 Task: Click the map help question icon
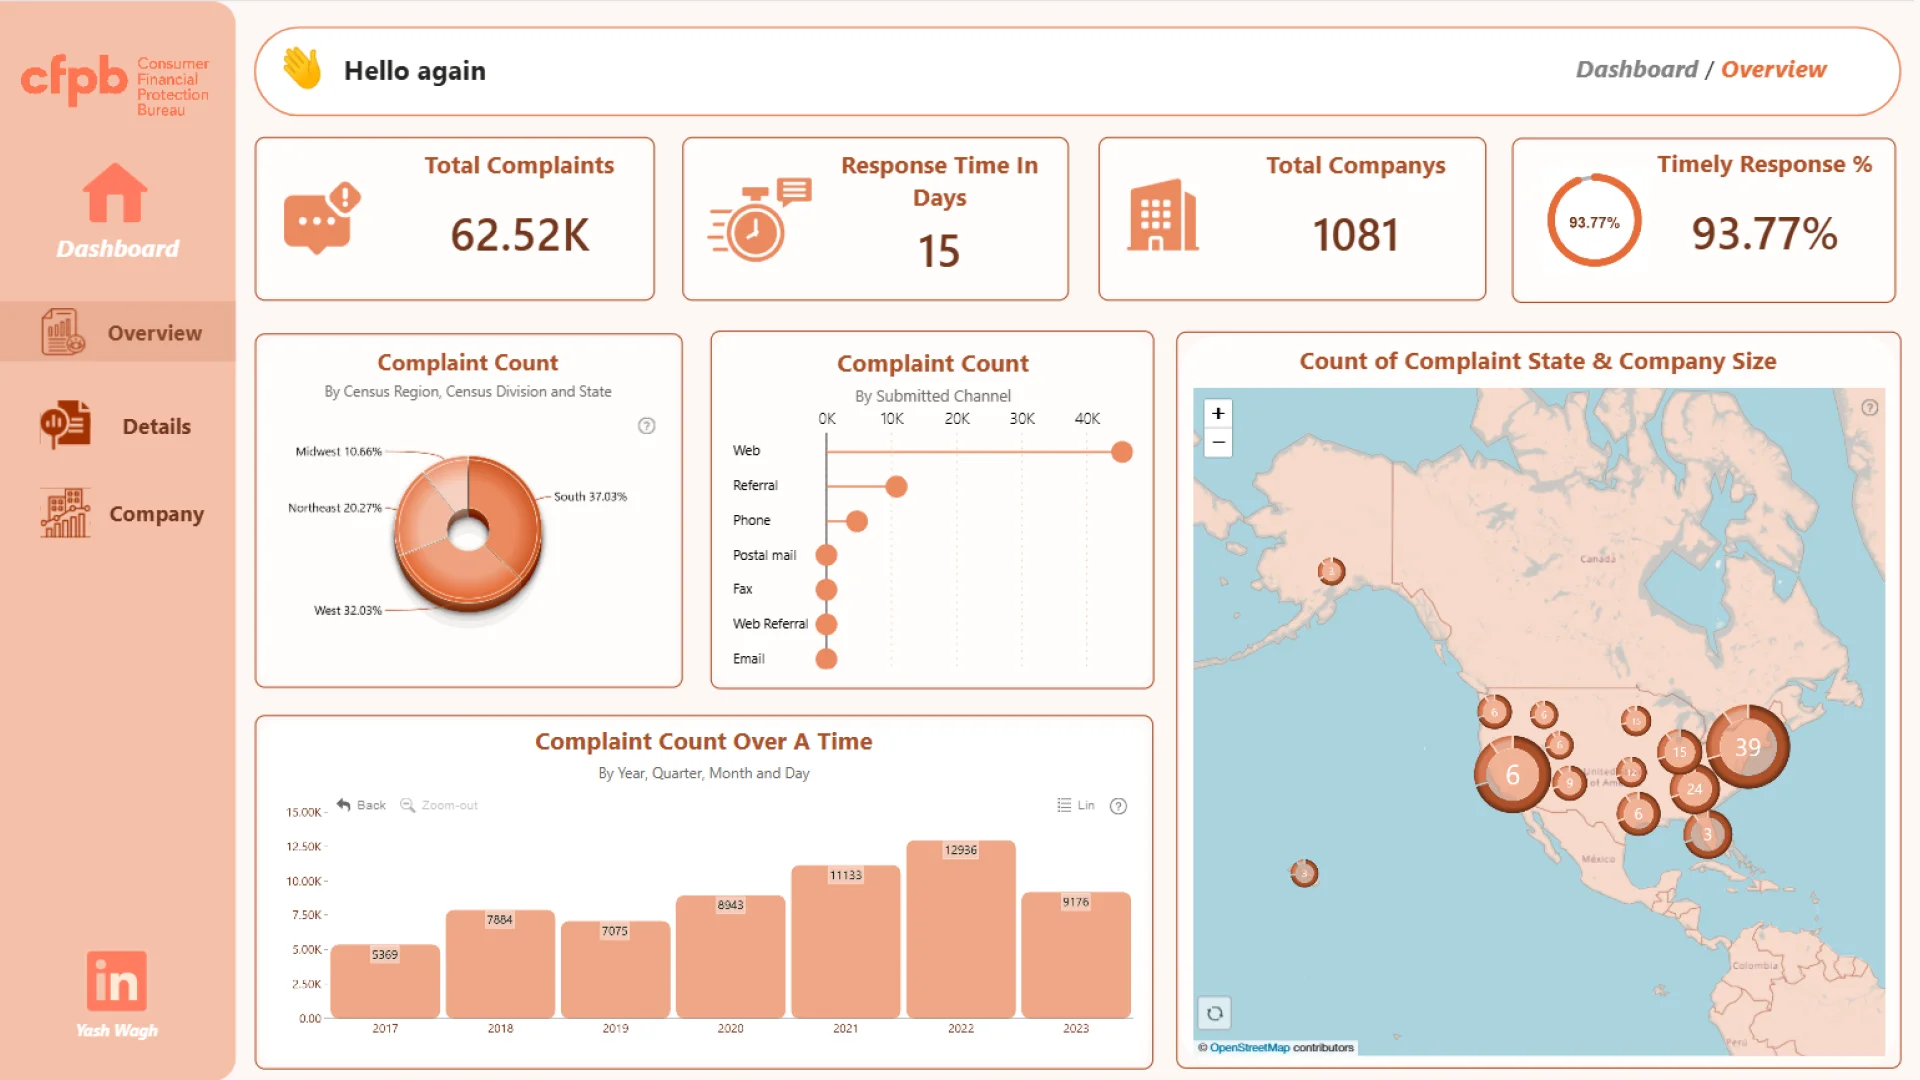tap(1869, 408)
